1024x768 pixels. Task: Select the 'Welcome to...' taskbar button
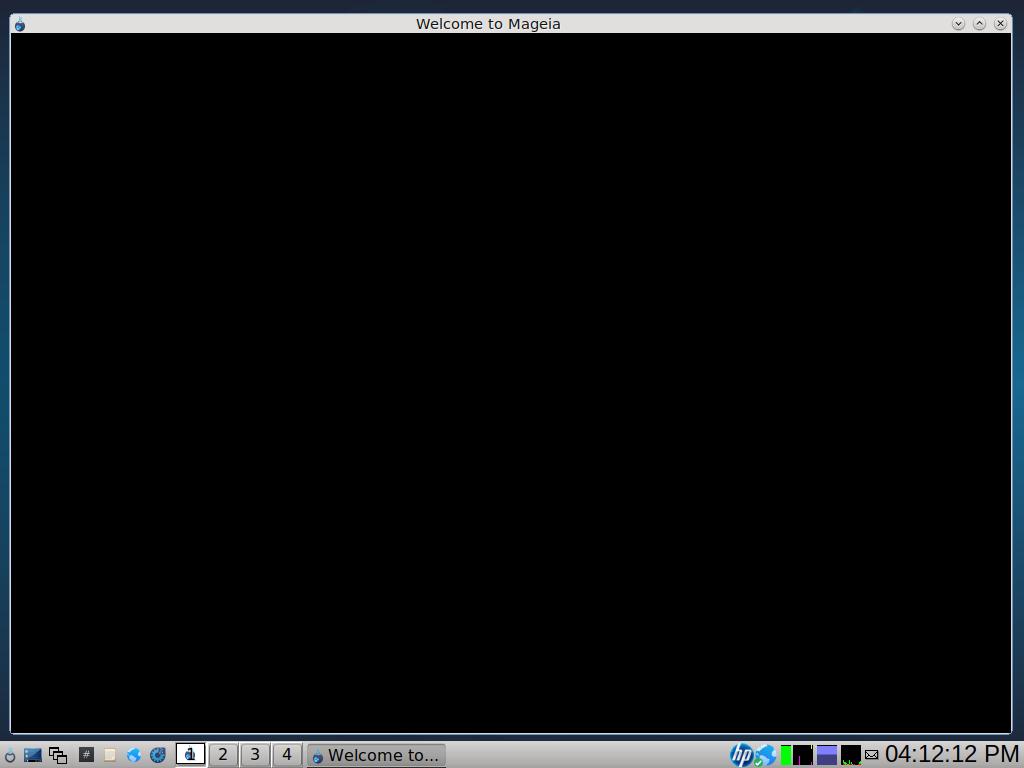[376, 755]
